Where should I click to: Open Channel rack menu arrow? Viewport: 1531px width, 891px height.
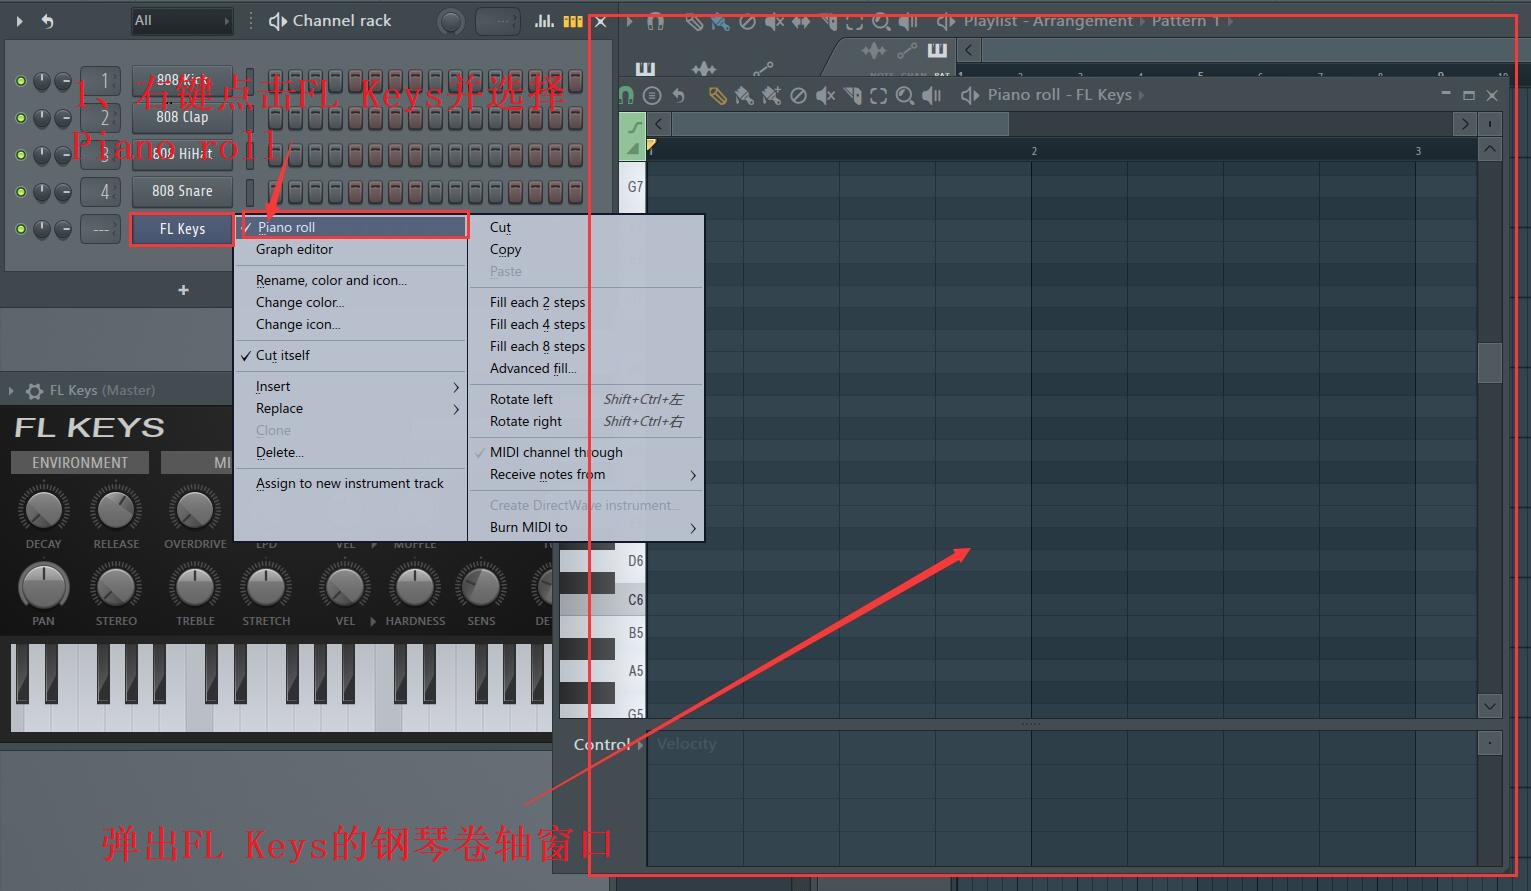19,20
